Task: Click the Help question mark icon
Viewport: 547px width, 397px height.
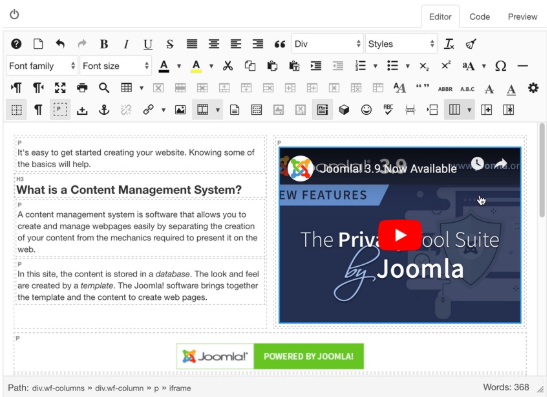Action: click(16, 44)
